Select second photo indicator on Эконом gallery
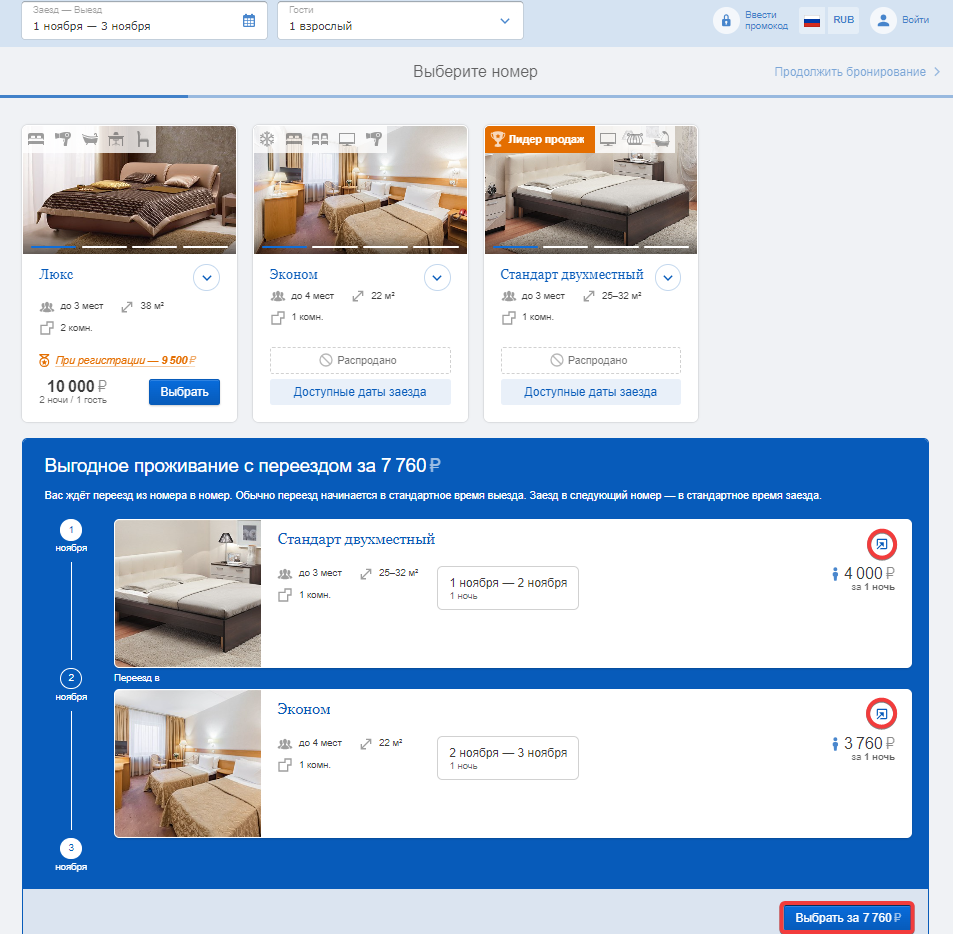Screen dimensions: 953x934 [335, 247]
